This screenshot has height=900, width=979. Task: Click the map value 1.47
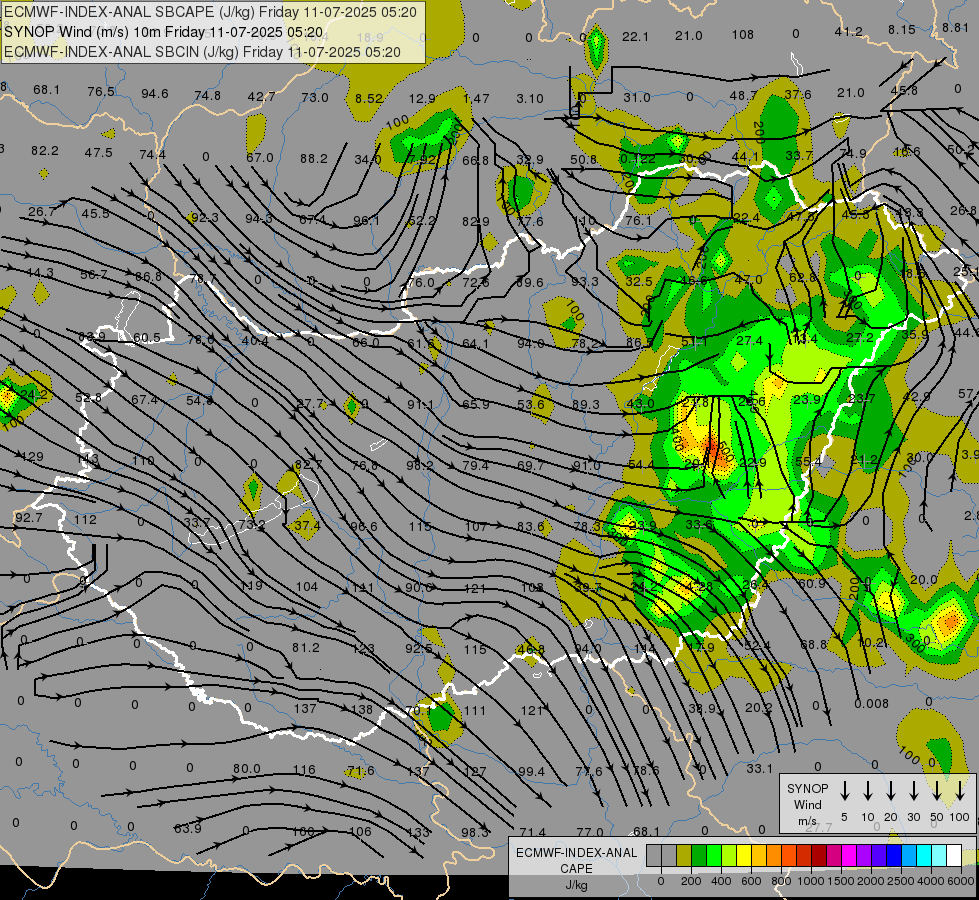[476, 99]
